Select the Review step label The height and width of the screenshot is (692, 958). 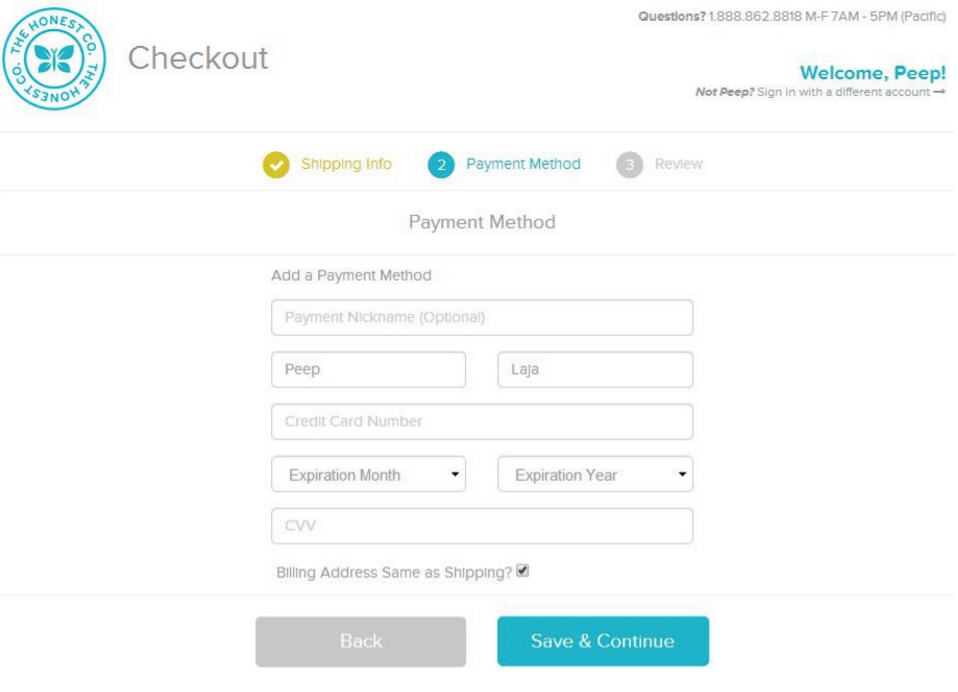pyautogui.click(x=679, y=164)
